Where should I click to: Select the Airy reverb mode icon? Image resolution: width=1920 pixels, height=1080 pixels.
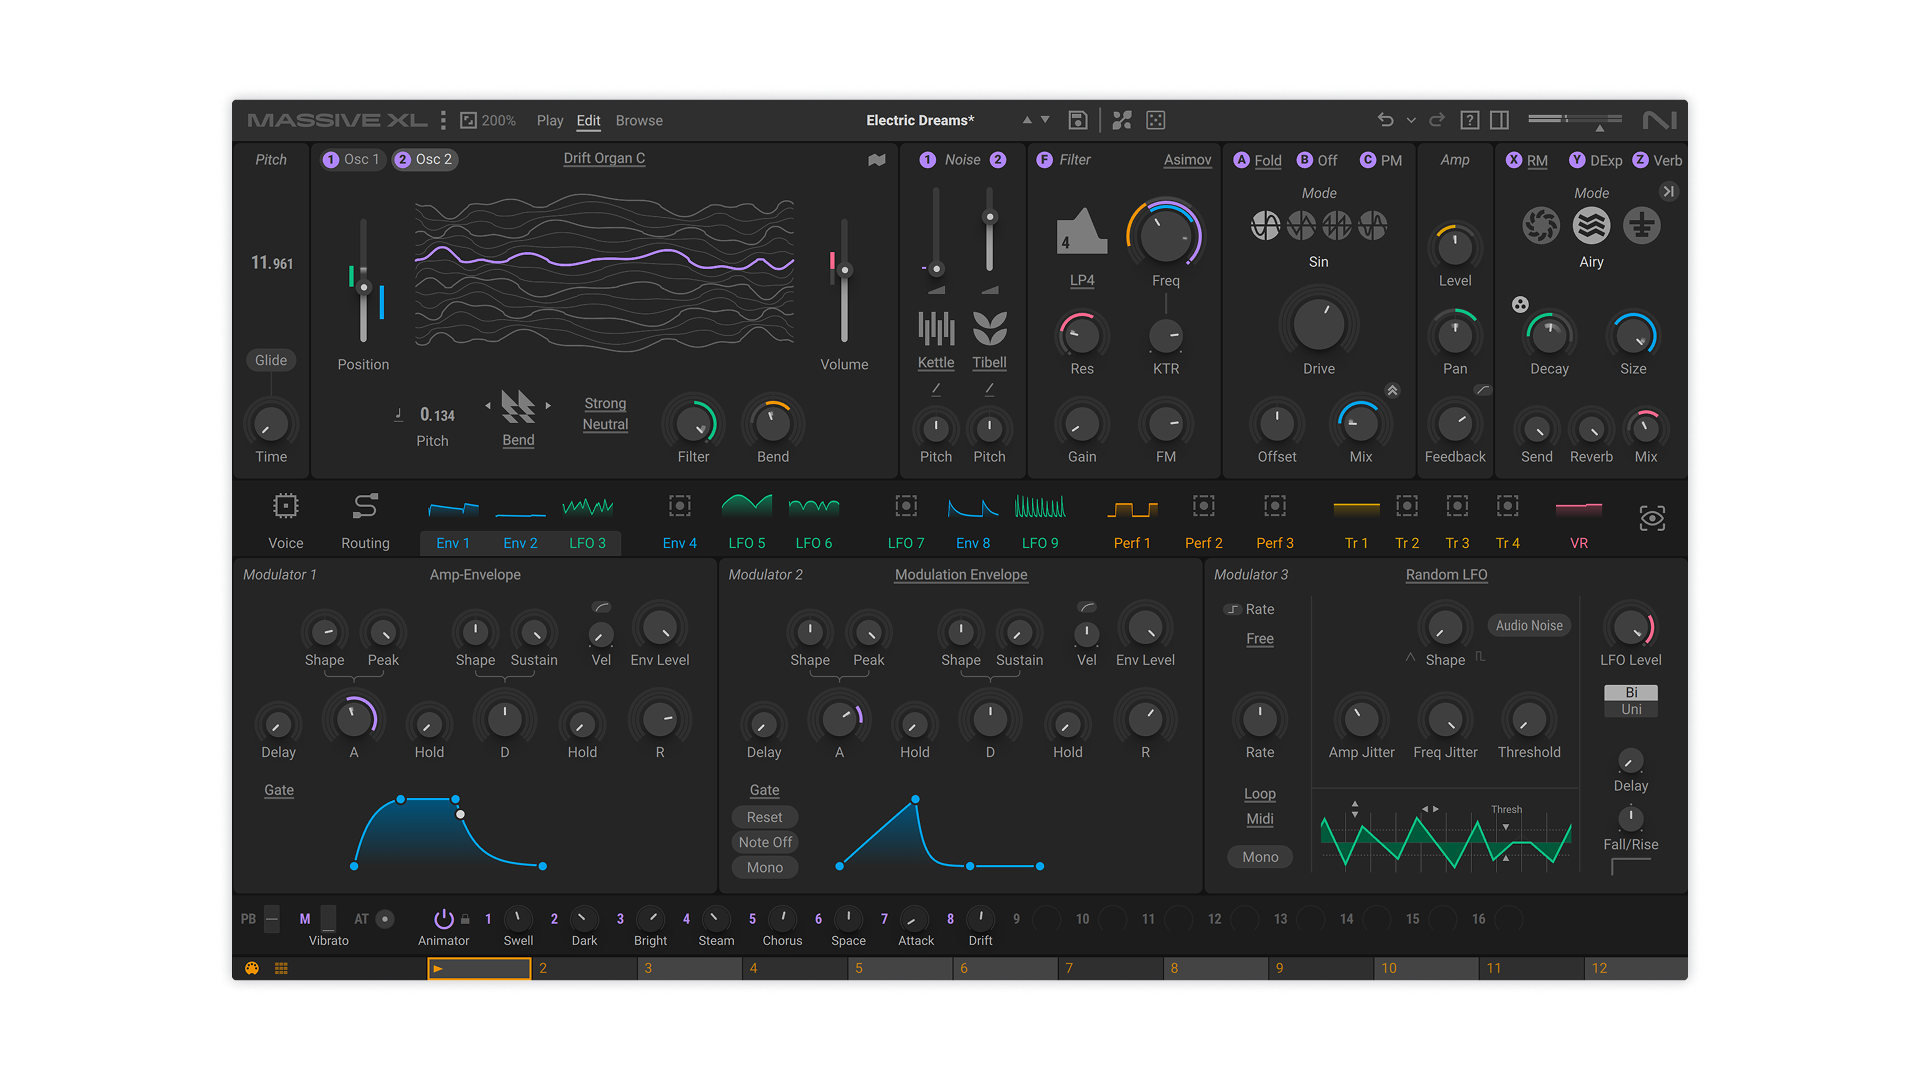[1591, 226]
